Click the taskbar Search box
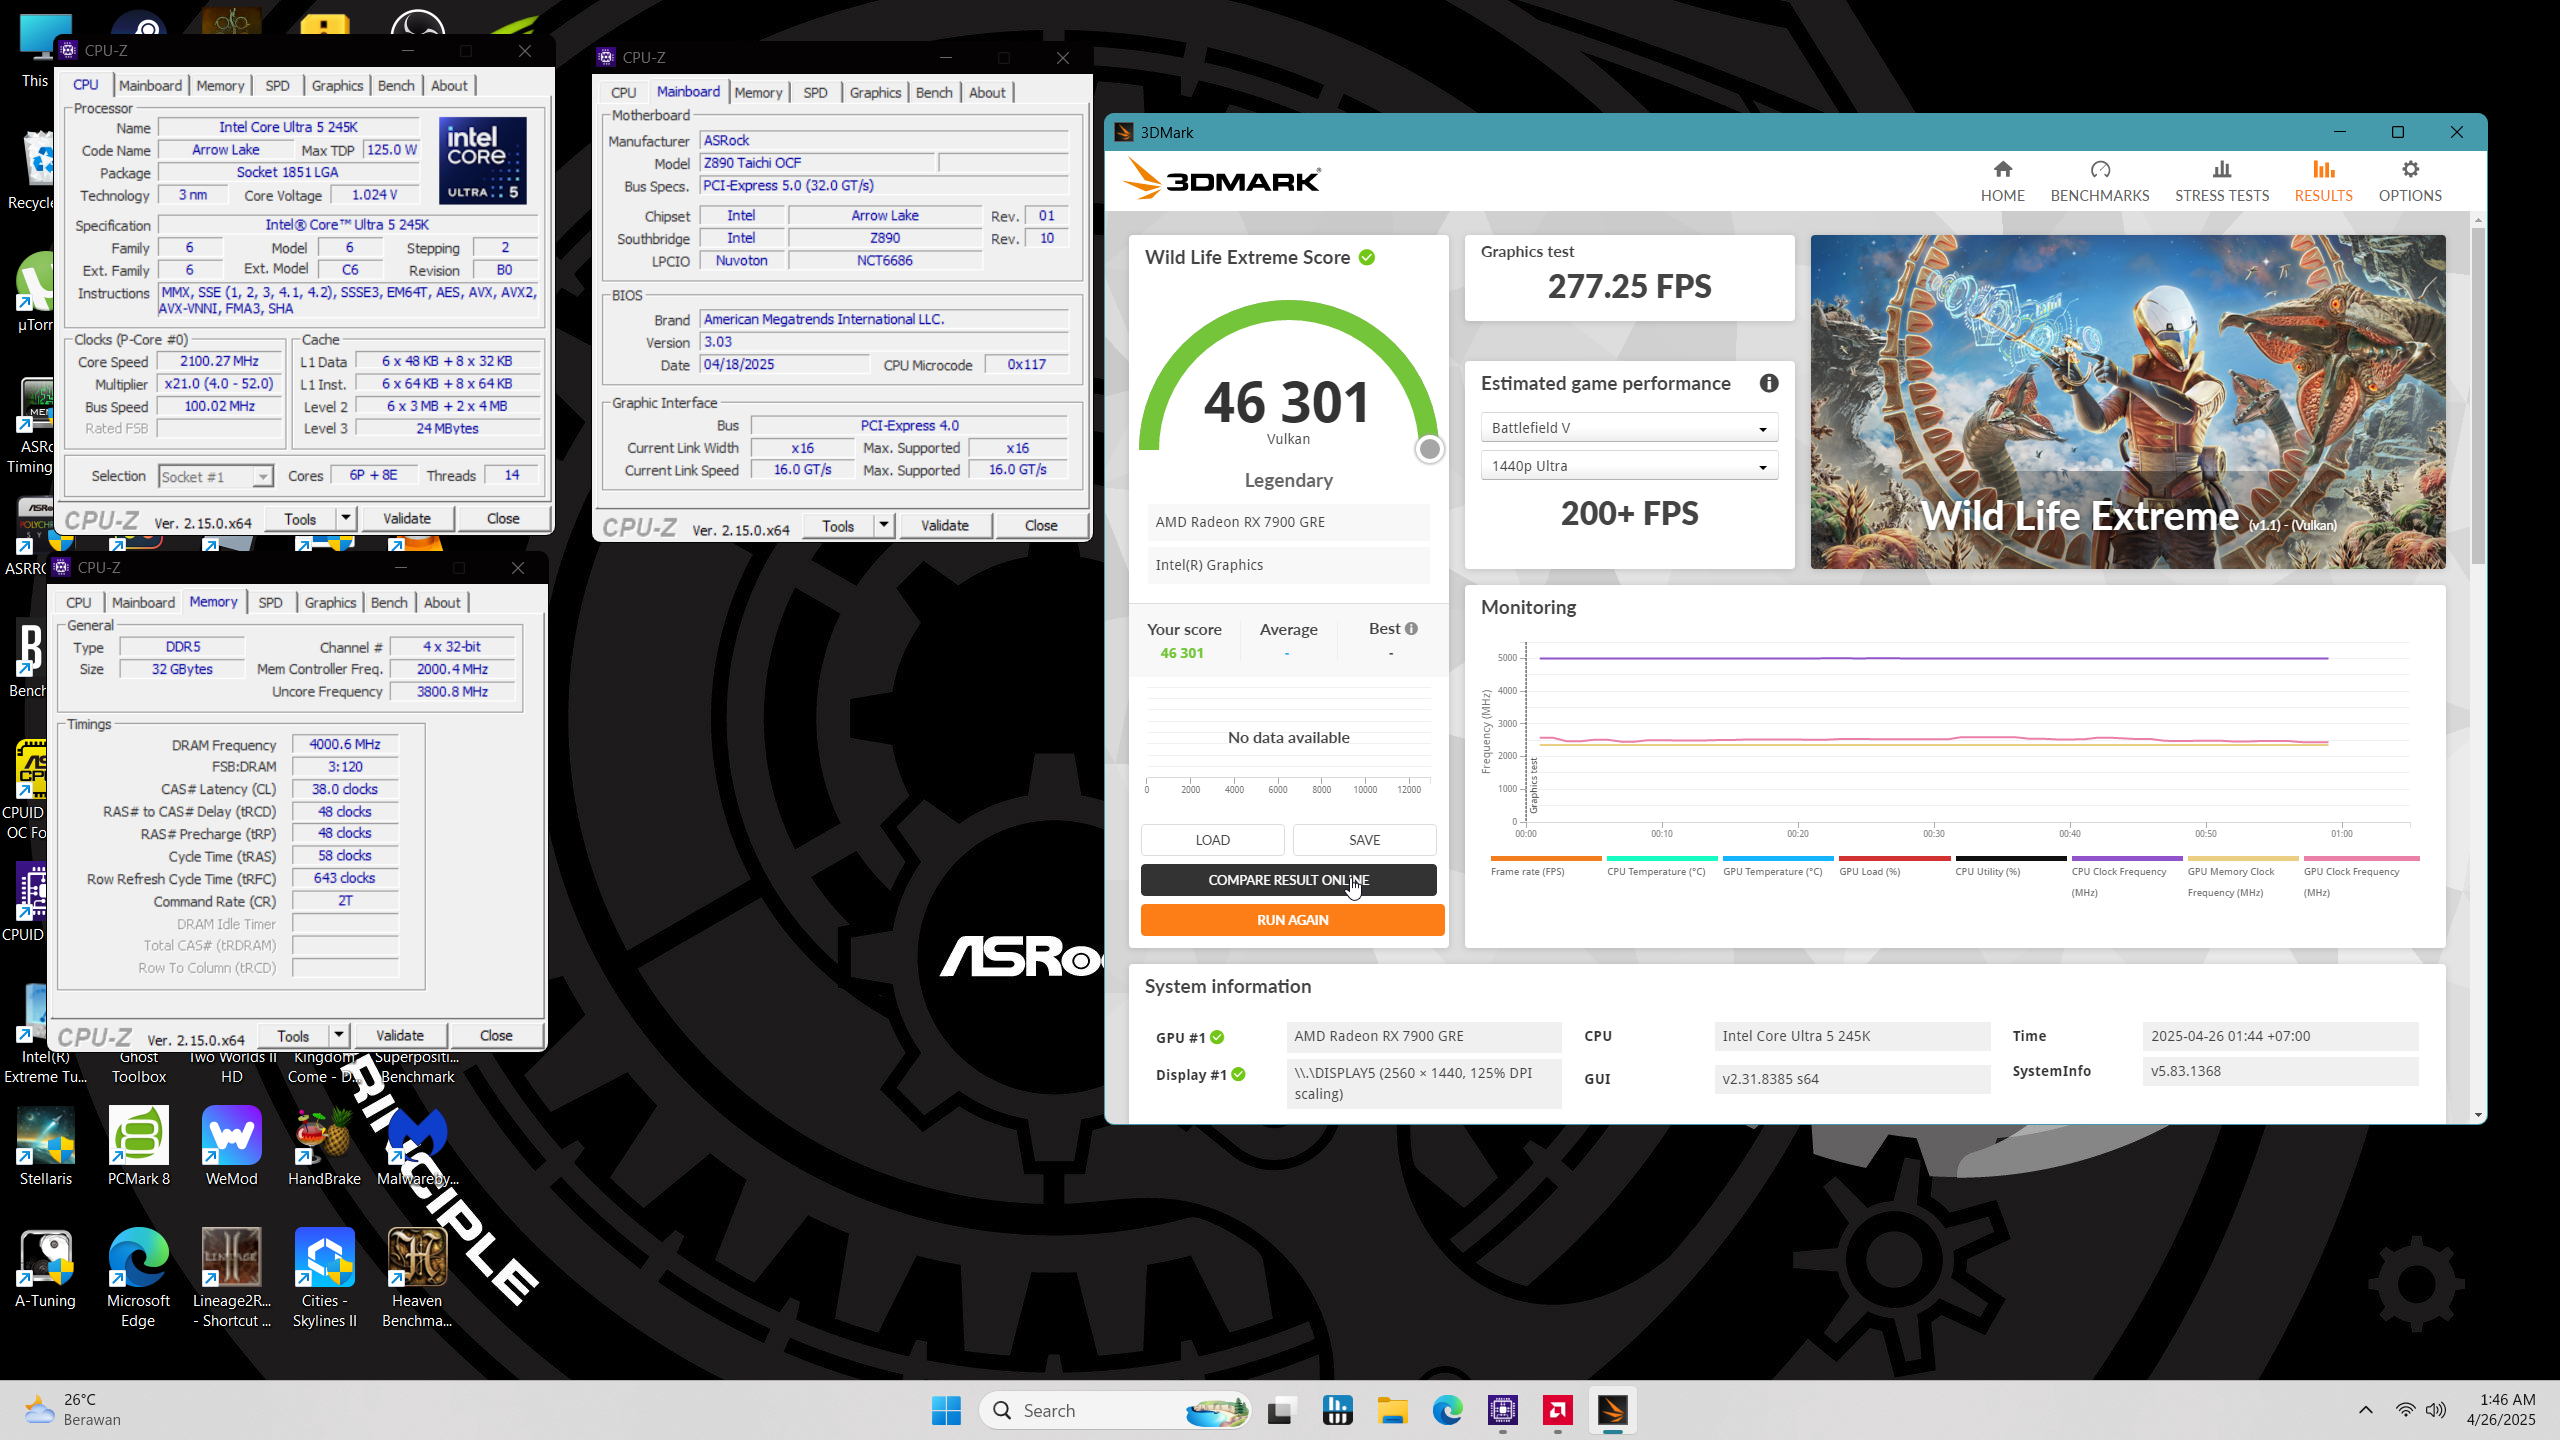This screenshot has height=1440, width=2560. click(1115, 1411)
